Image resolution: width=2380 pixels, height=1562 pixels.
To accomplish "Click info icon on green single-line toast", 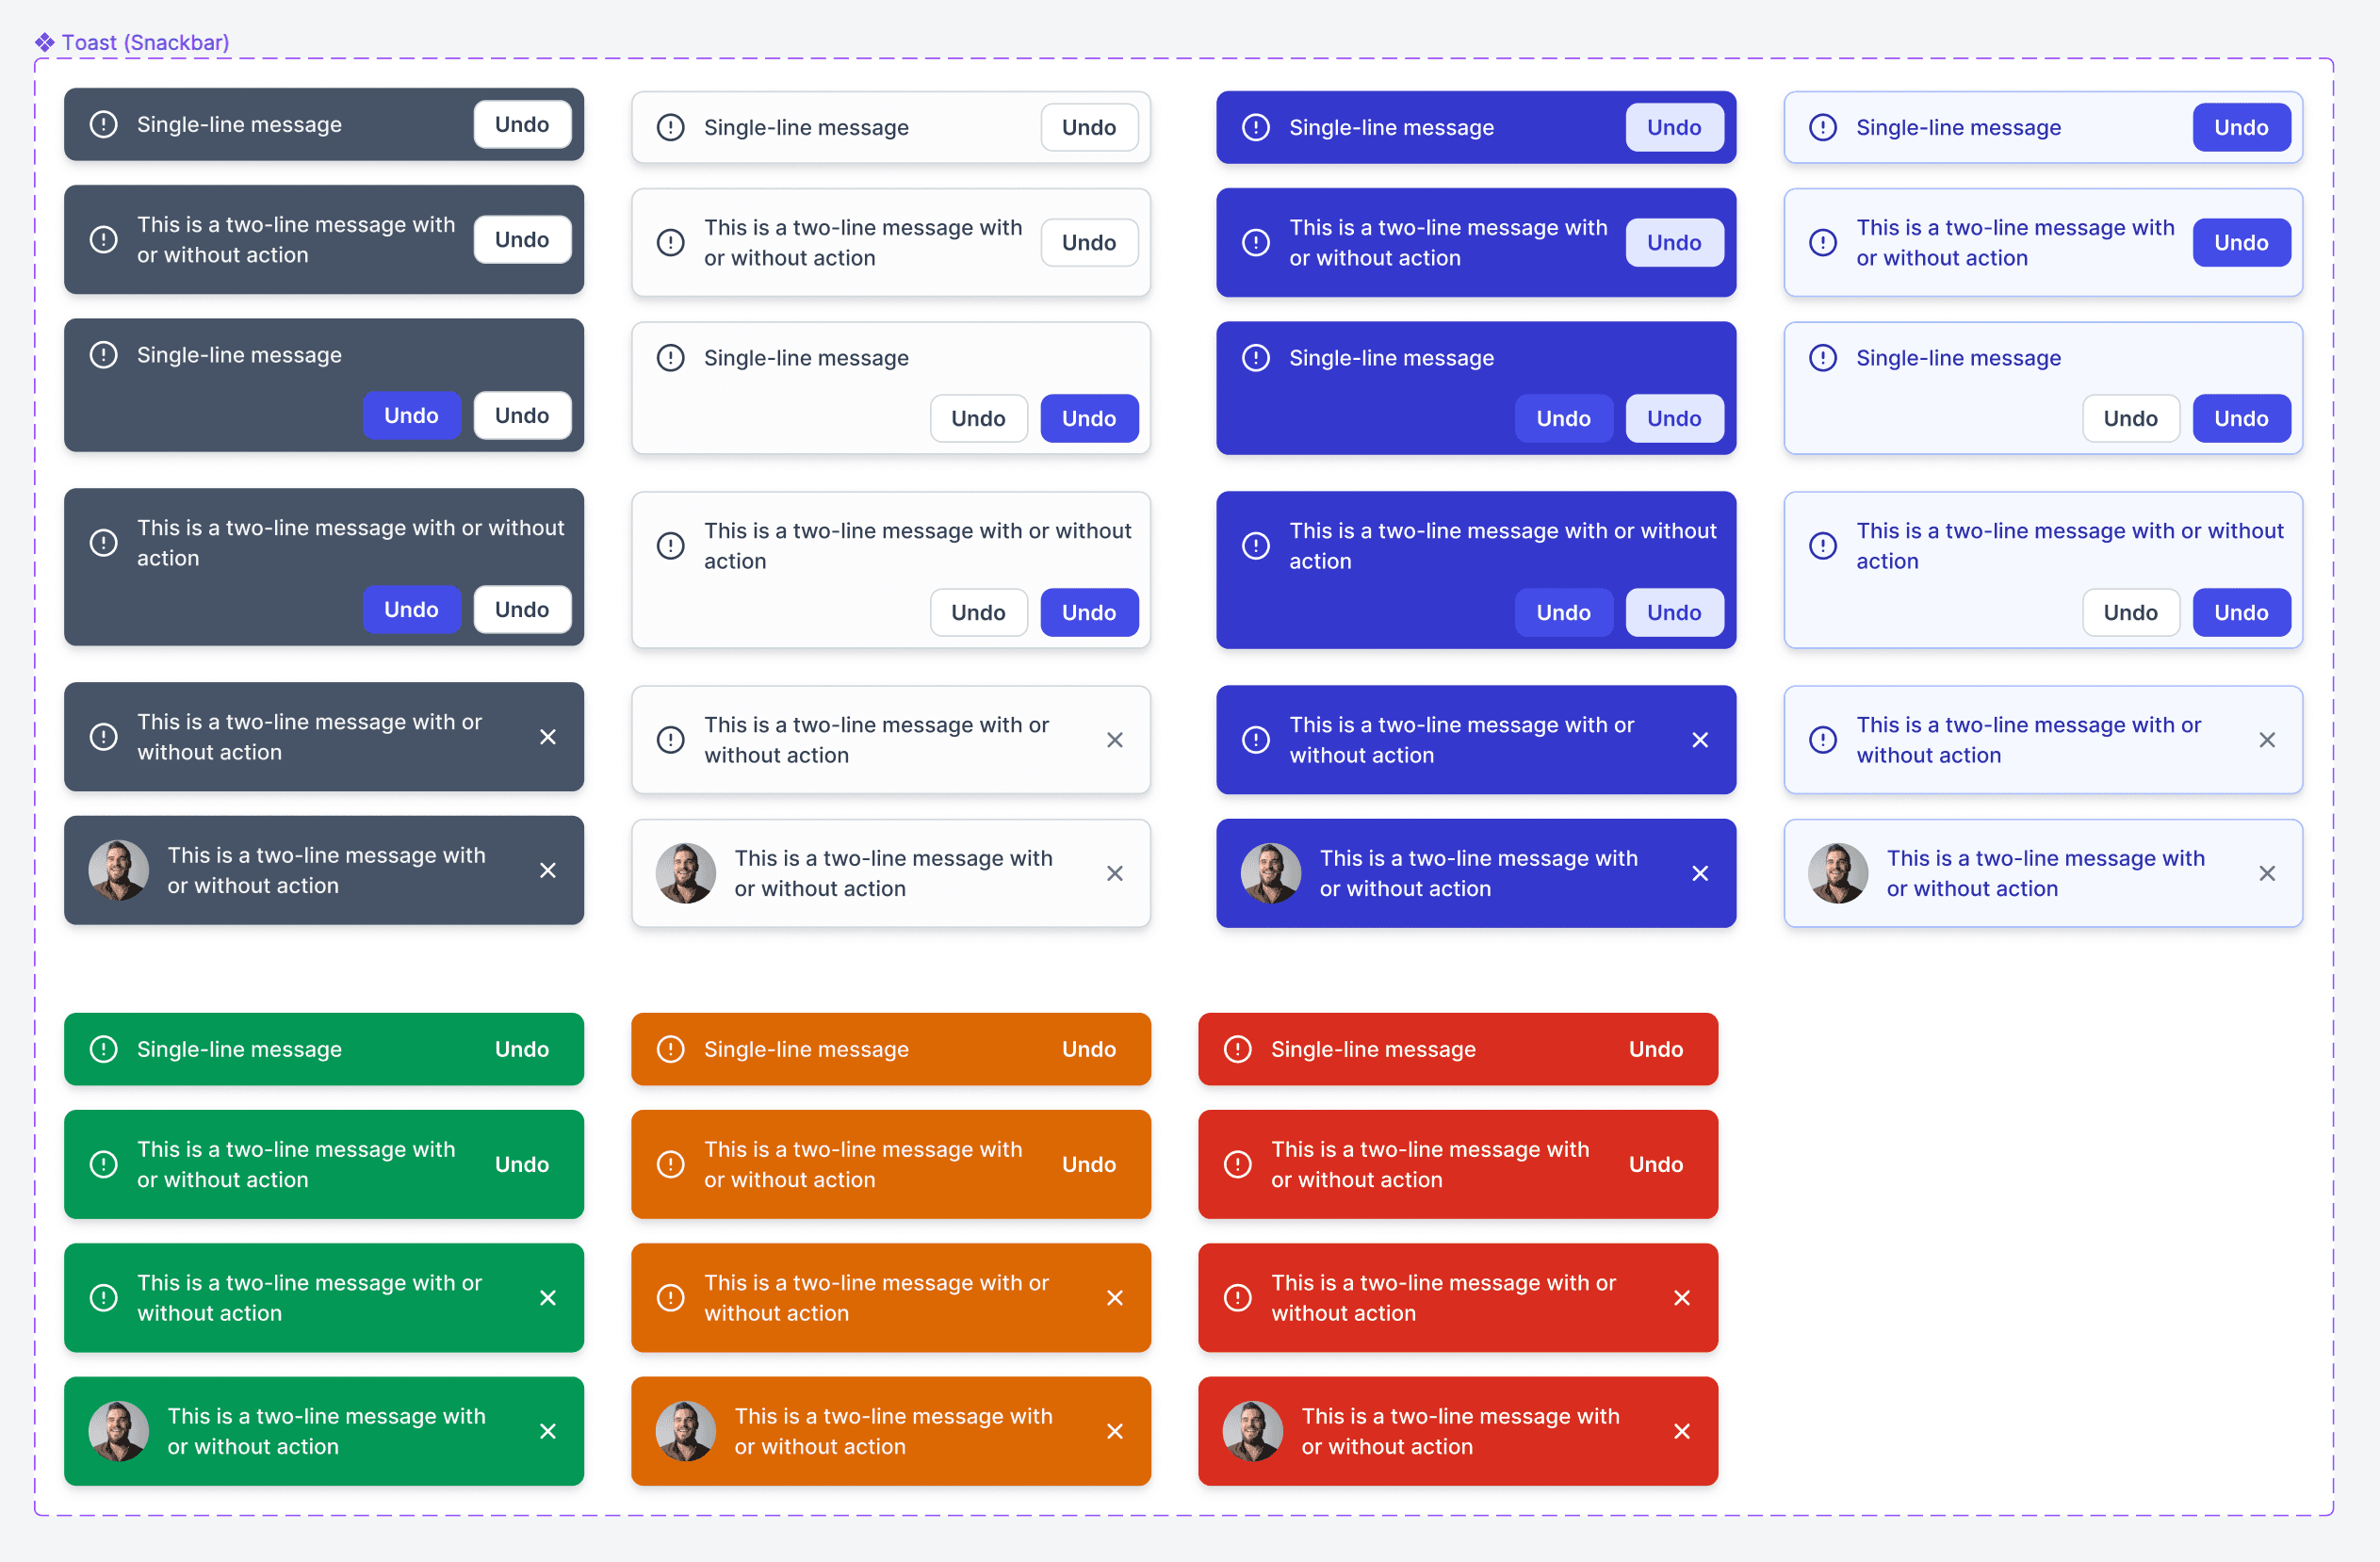I will (104, 1049).
